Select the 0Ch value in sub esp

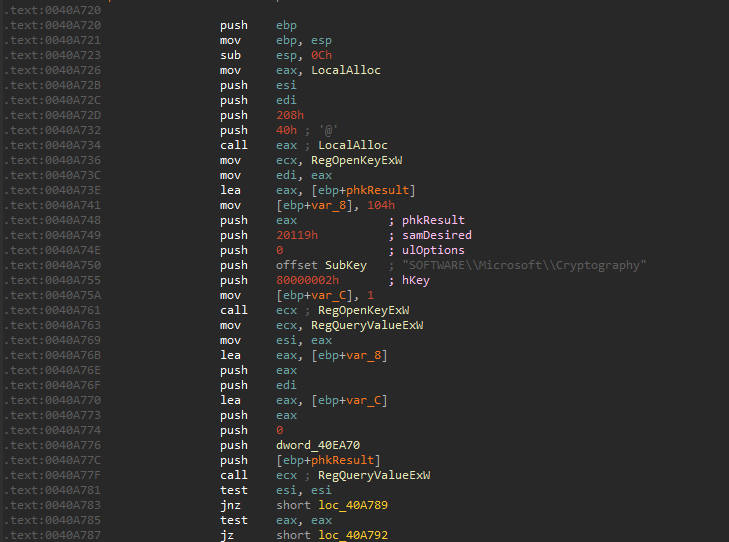321,55
